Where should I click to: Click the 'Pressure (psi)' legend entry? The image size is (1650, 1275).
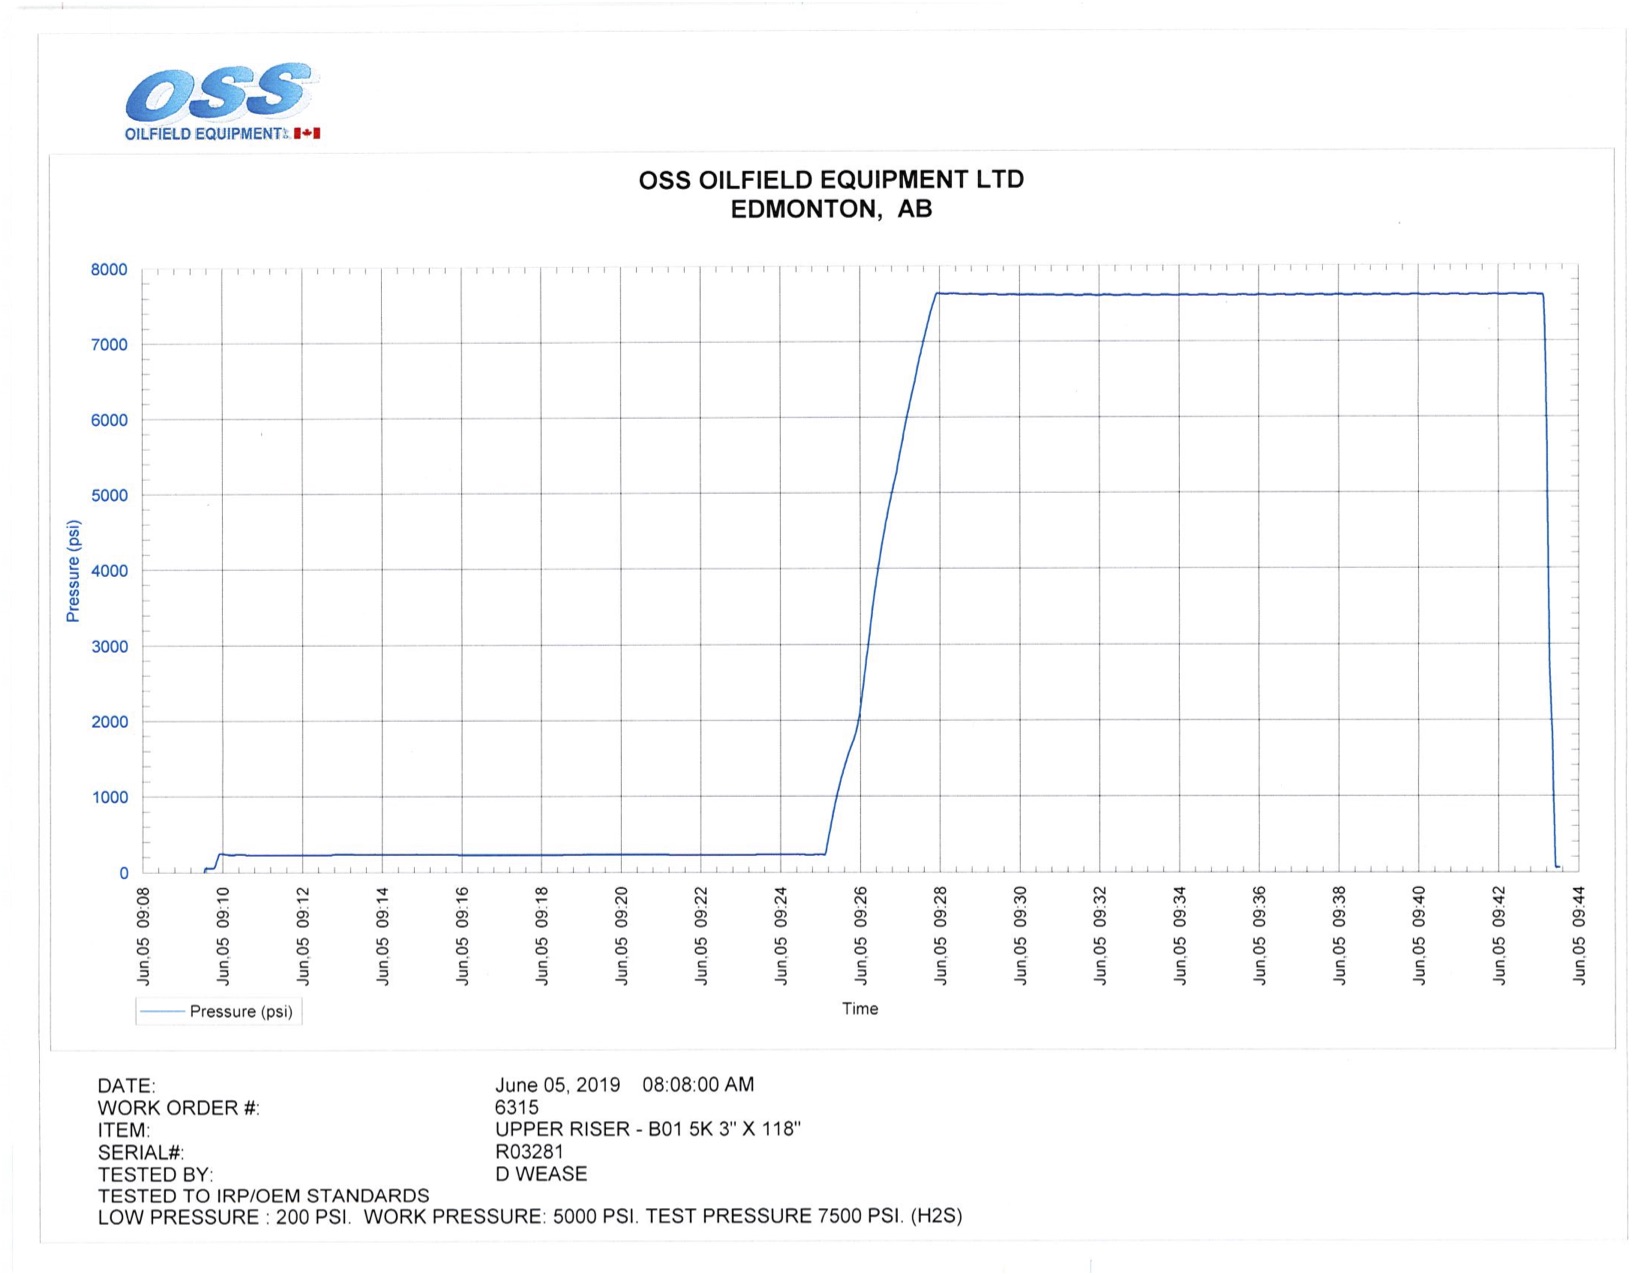click(219, 1012)
